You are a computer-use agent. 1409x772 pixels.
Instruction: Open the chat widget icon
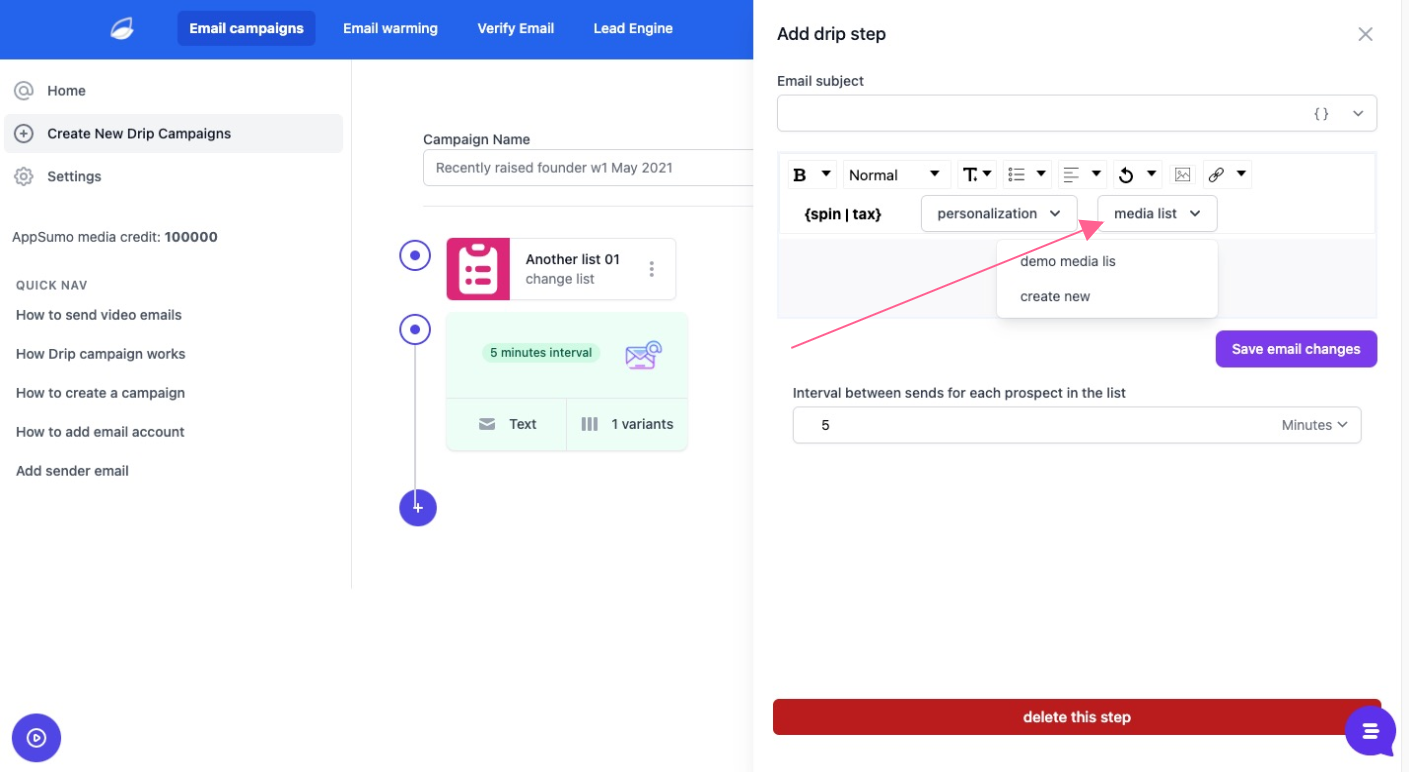tap(1370, 731)
